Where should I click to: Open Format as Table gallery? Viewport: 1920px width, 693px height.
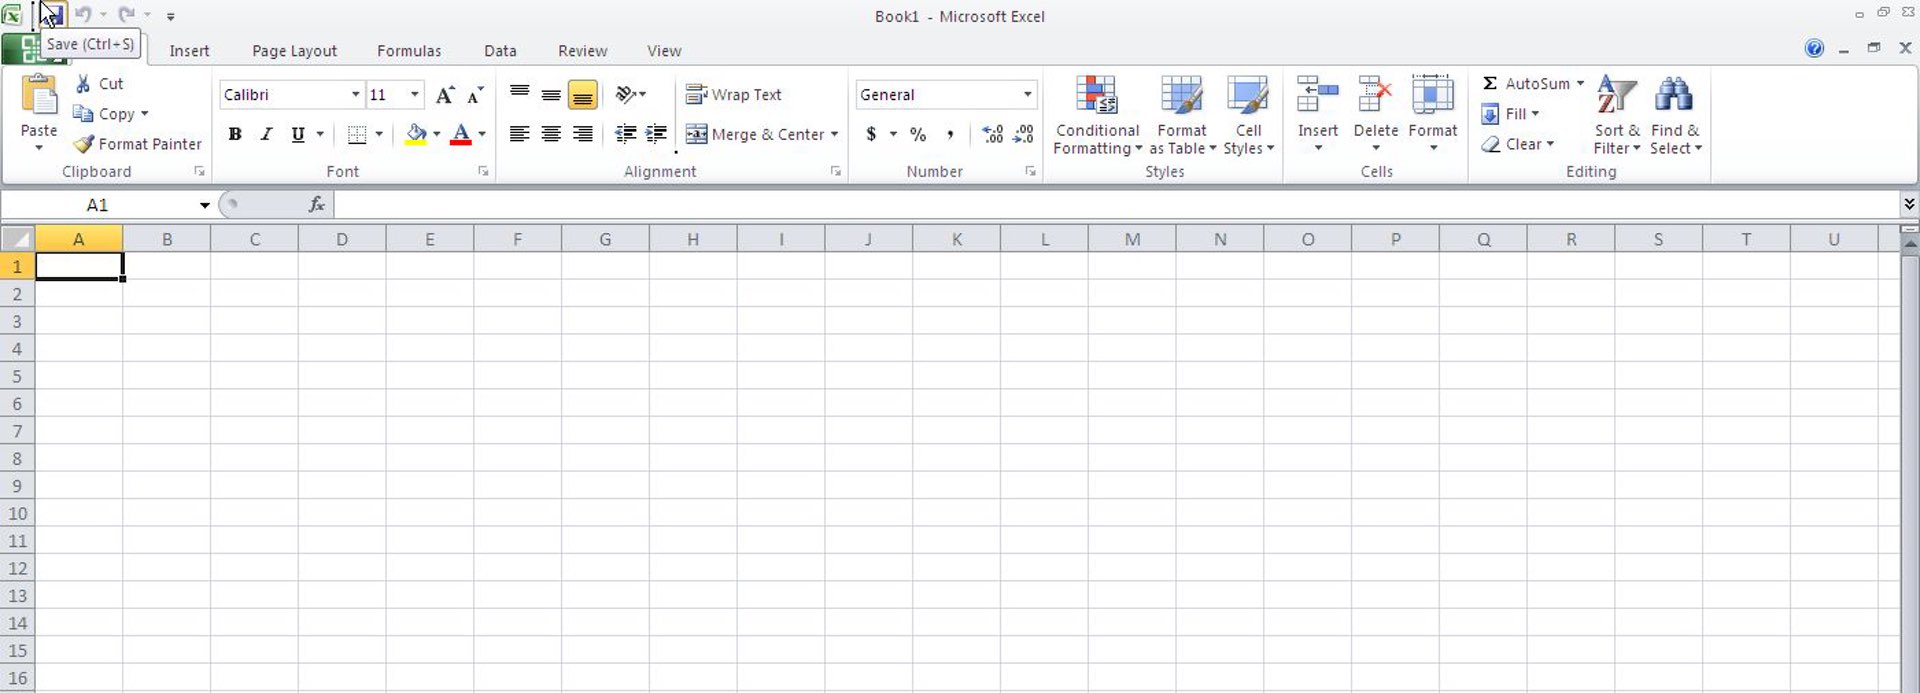pos(1182,115)
